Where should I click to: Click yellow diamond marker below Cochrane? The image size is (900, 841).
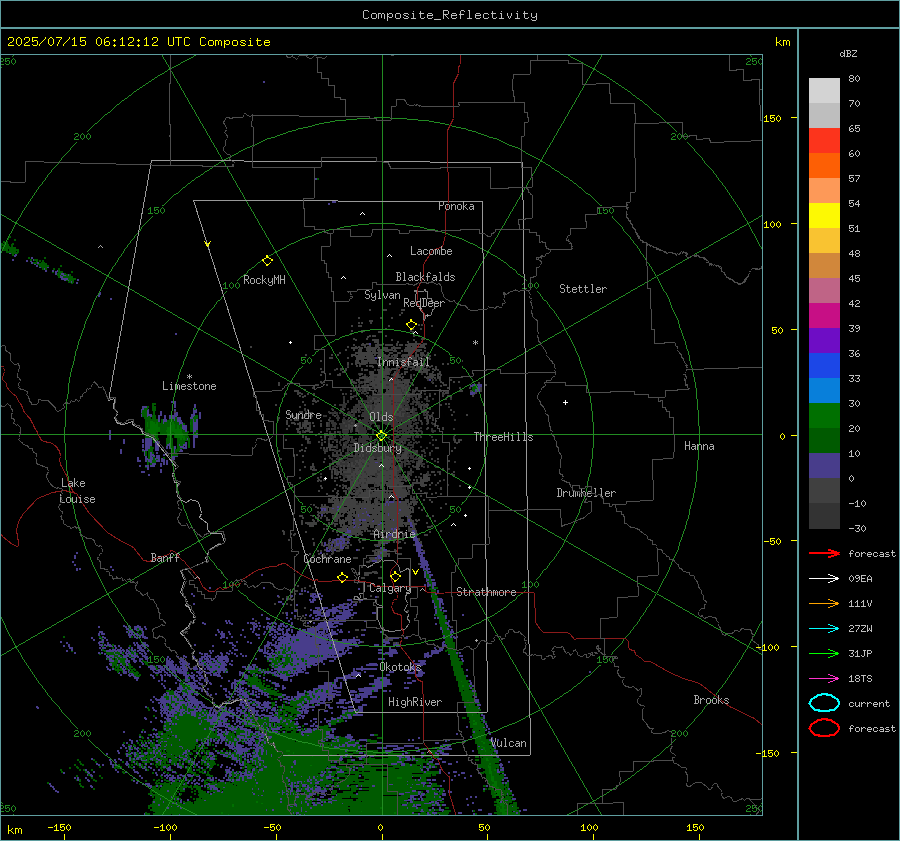pyautogui.click(x=343, y=577)
